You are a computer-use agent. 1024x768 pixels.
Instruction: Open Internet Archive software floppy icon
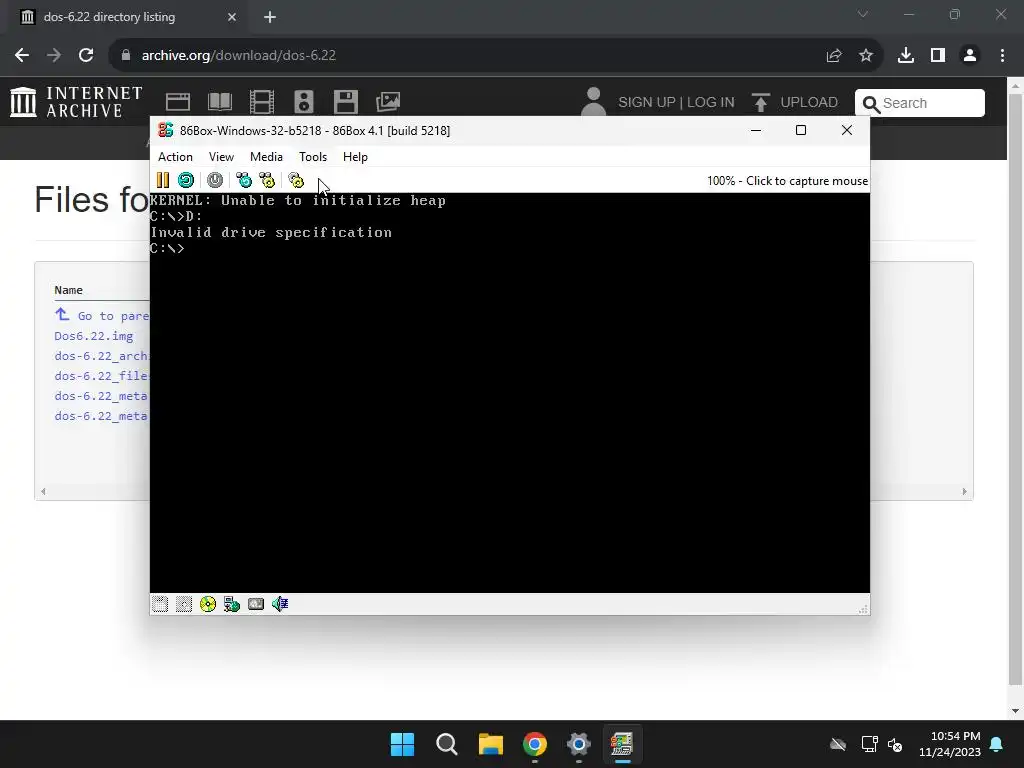coord(345,102)
